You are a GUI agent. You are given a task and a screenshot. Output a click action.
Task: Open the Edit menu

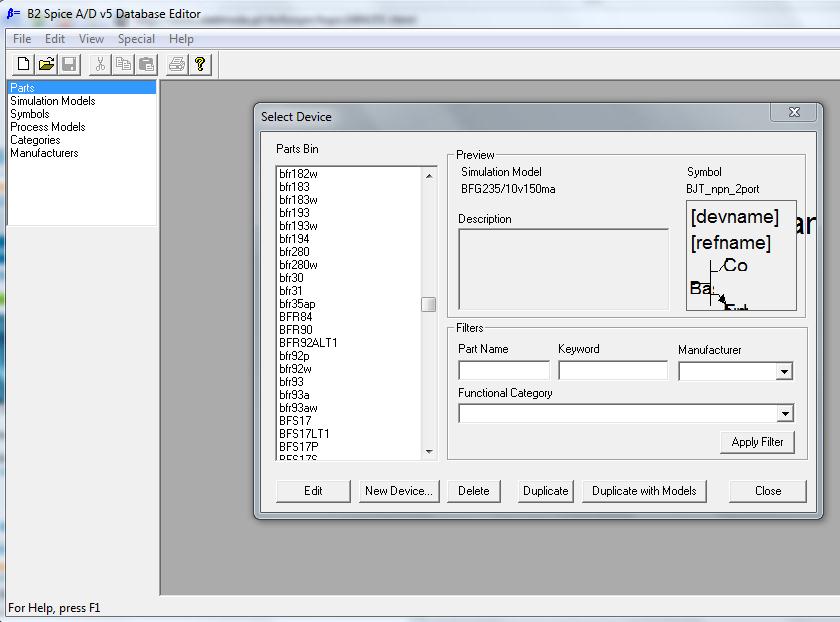click(x=55, y=39)
